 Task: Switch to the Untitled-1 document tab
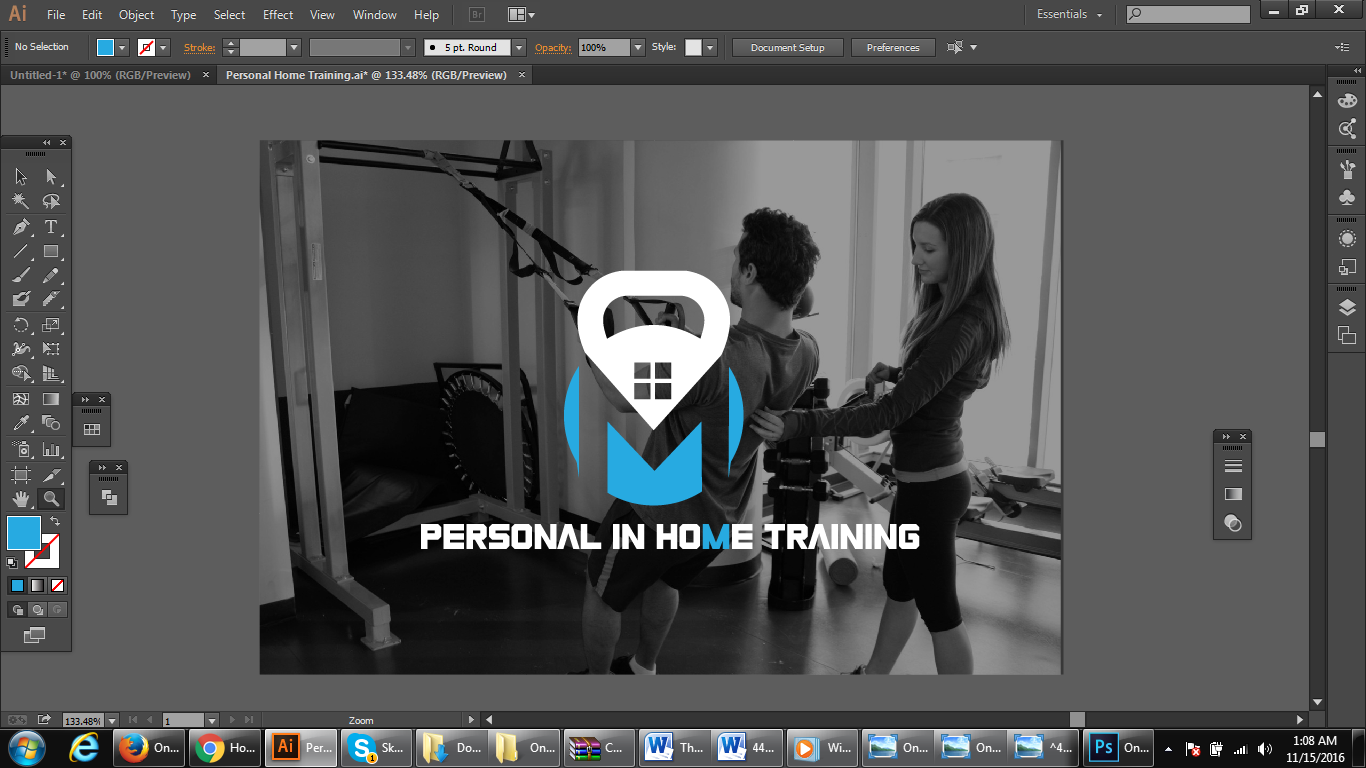click(x=100, y=75)
